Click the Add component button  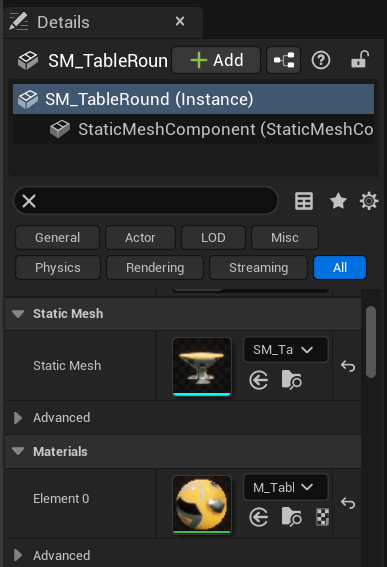216,60
